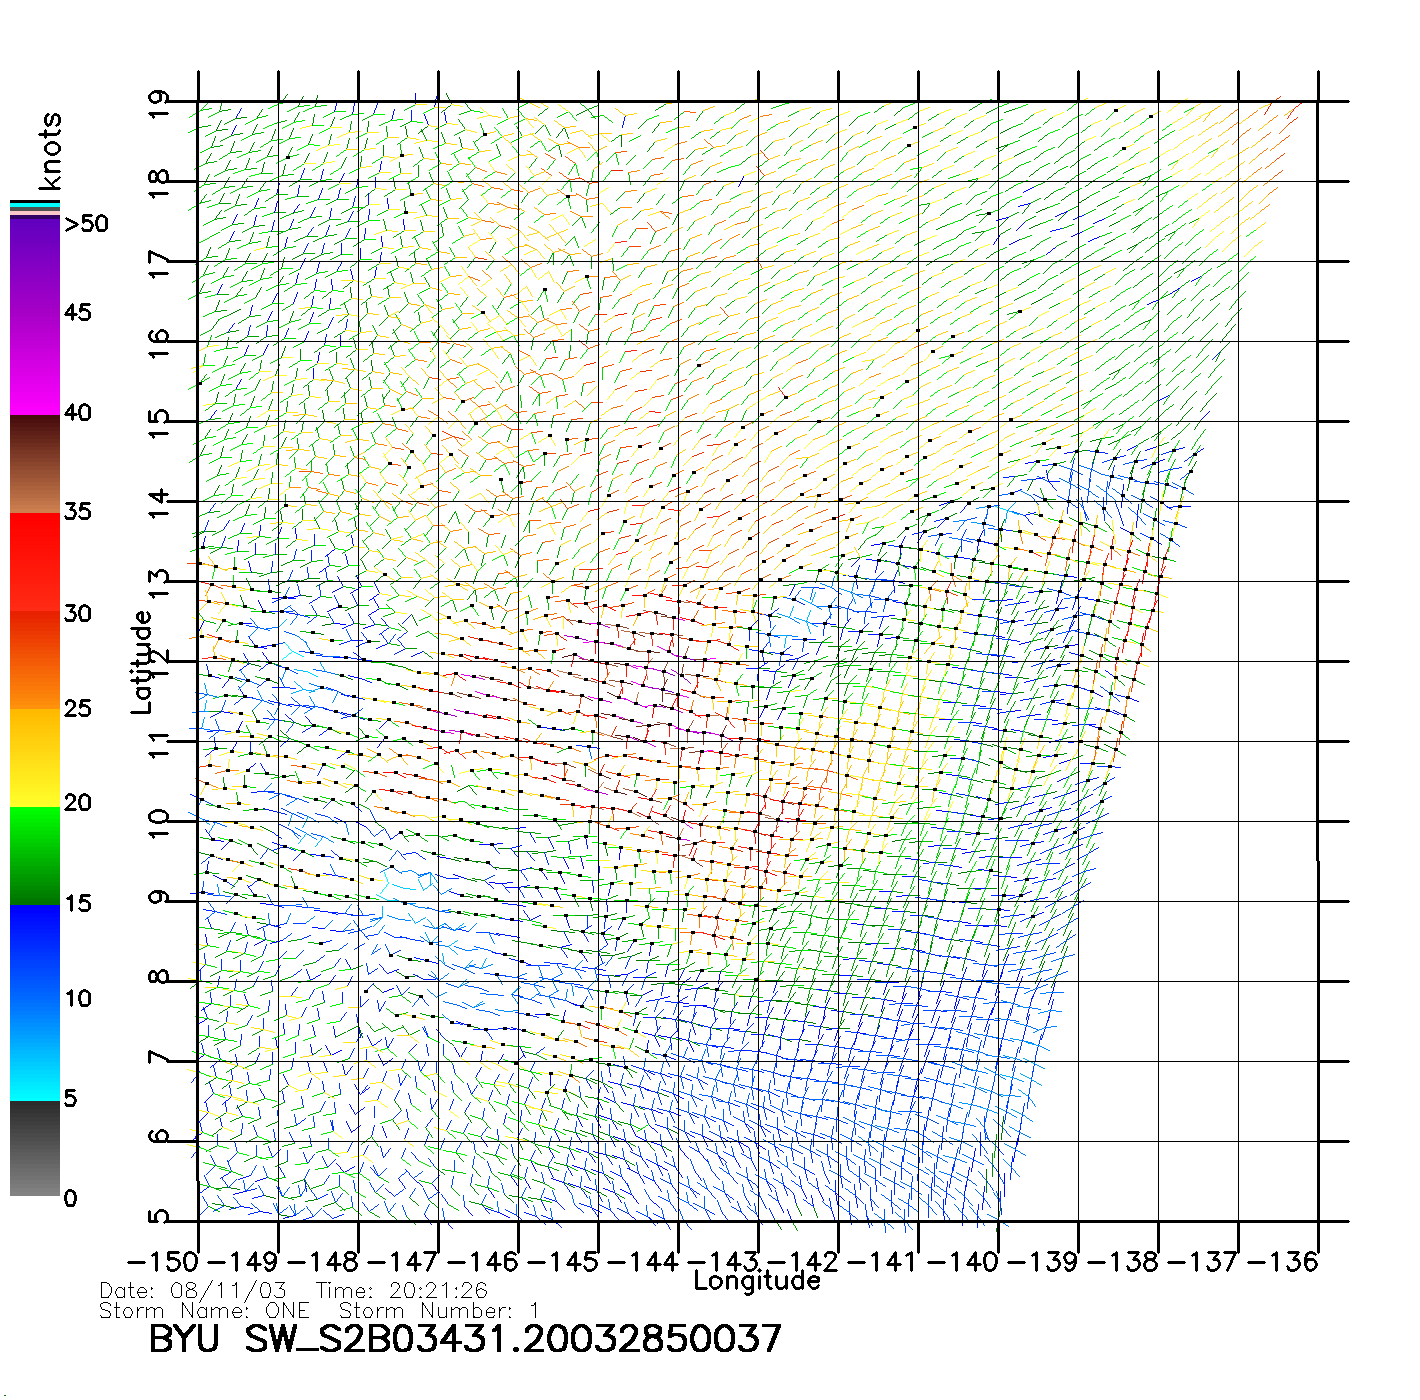Pick the orange 25–30 knots legend segment
1420x1400 pixels.
coord(35,660)
